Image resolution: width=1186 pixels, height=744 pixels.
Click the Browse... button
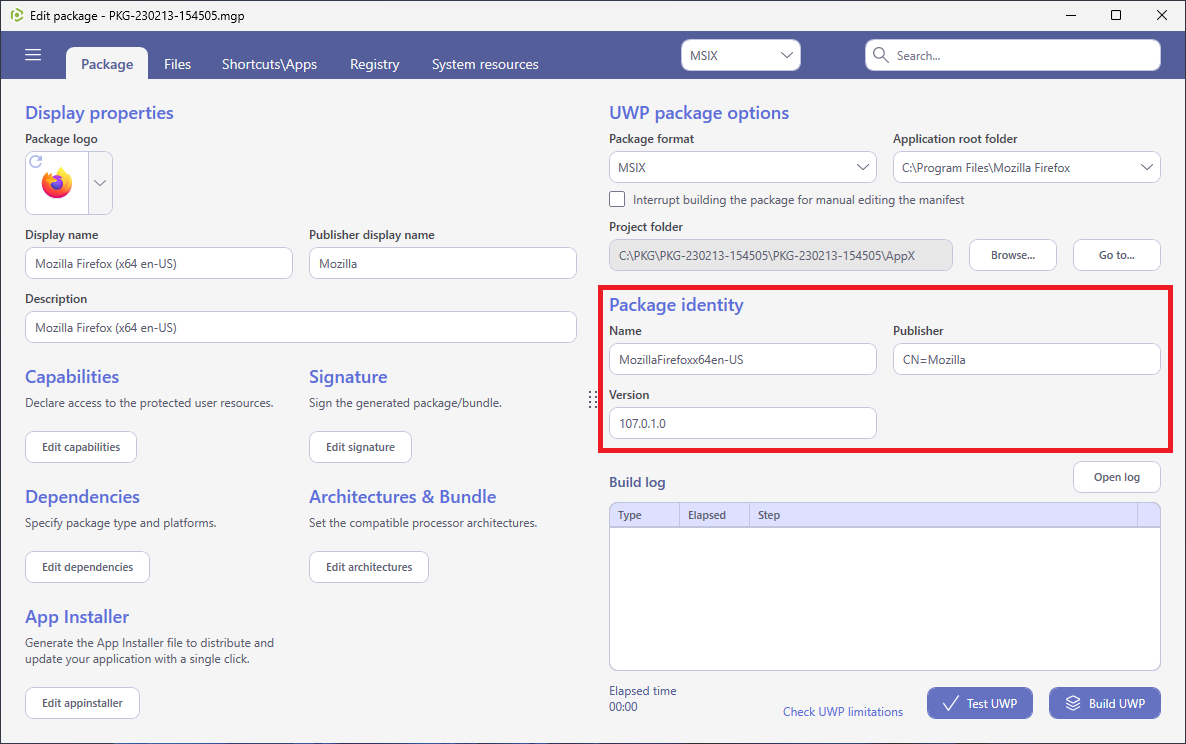click(1013, 256)
